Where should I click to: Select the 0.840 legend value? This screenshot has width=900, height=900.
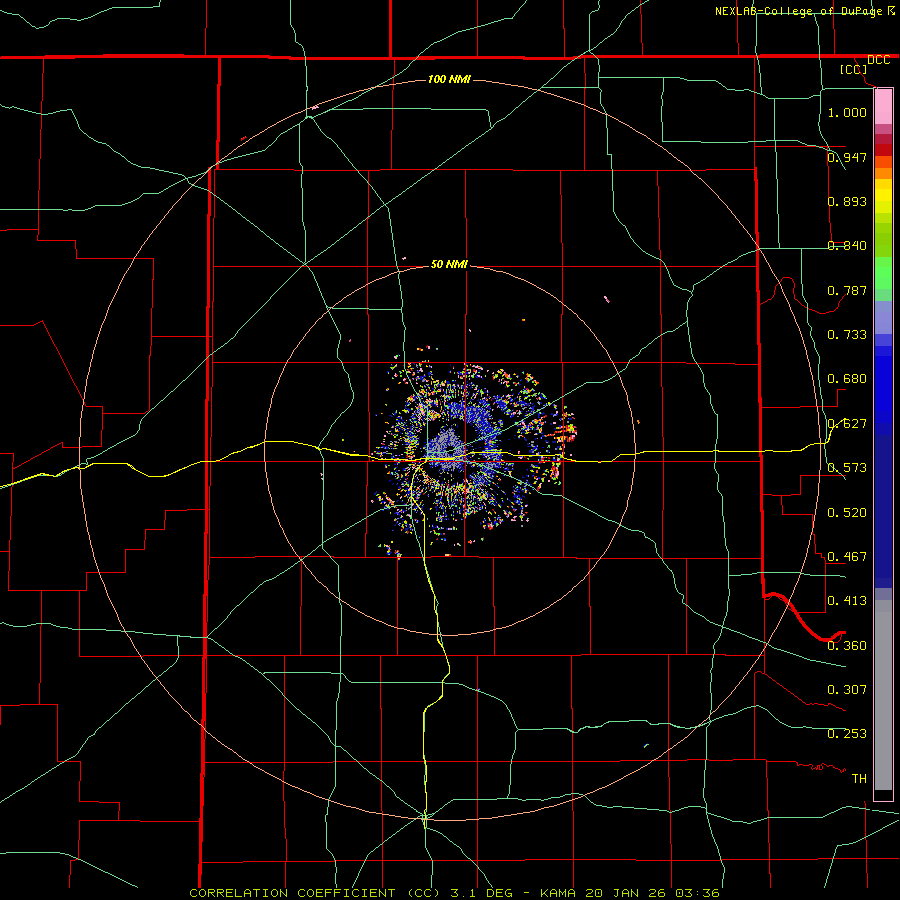[847, 246]
